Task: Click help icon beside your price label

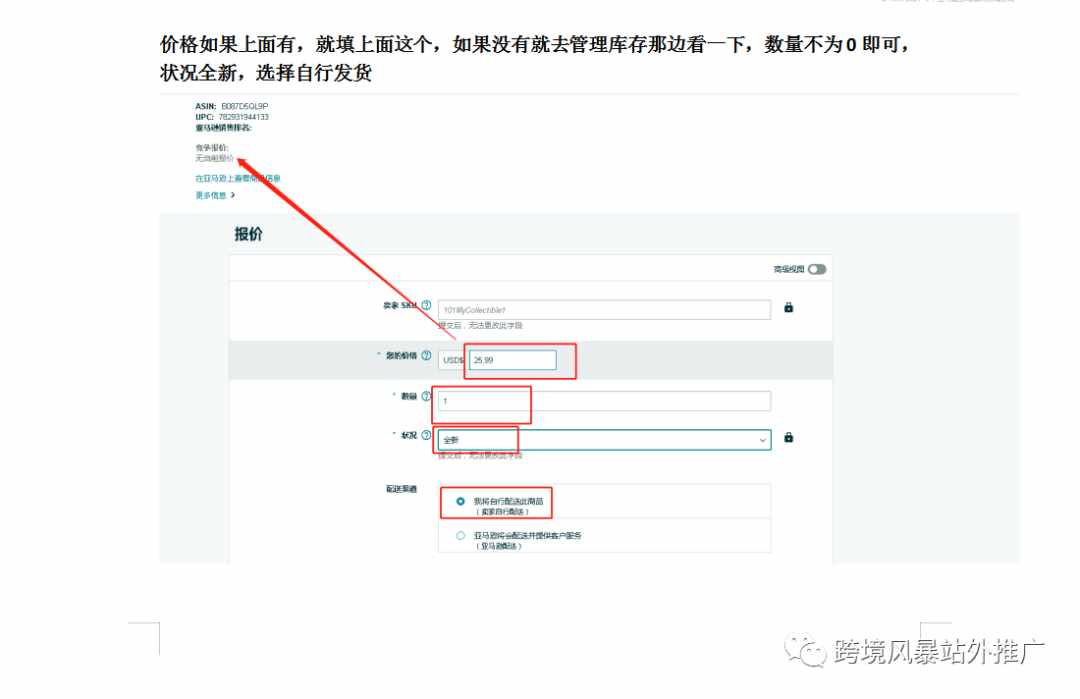Action: tap(426, 355)
